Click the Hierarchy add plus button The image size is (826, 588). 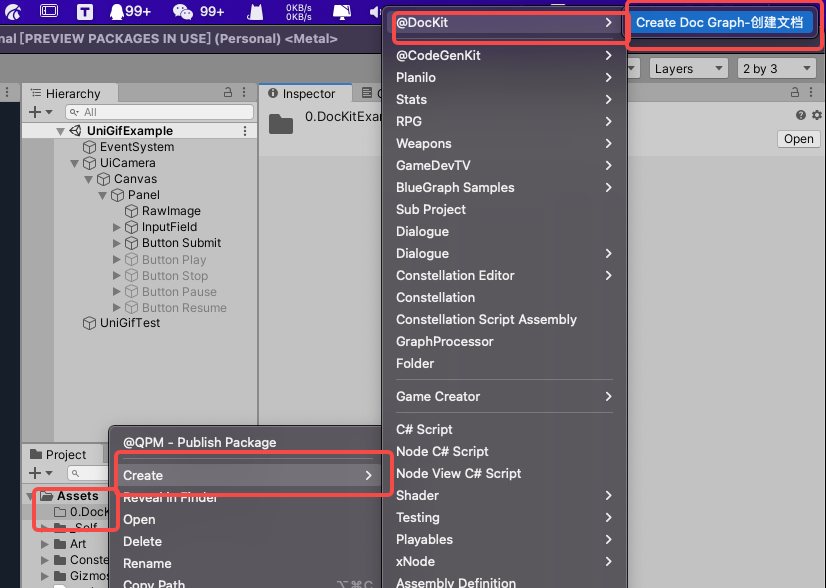35,112
